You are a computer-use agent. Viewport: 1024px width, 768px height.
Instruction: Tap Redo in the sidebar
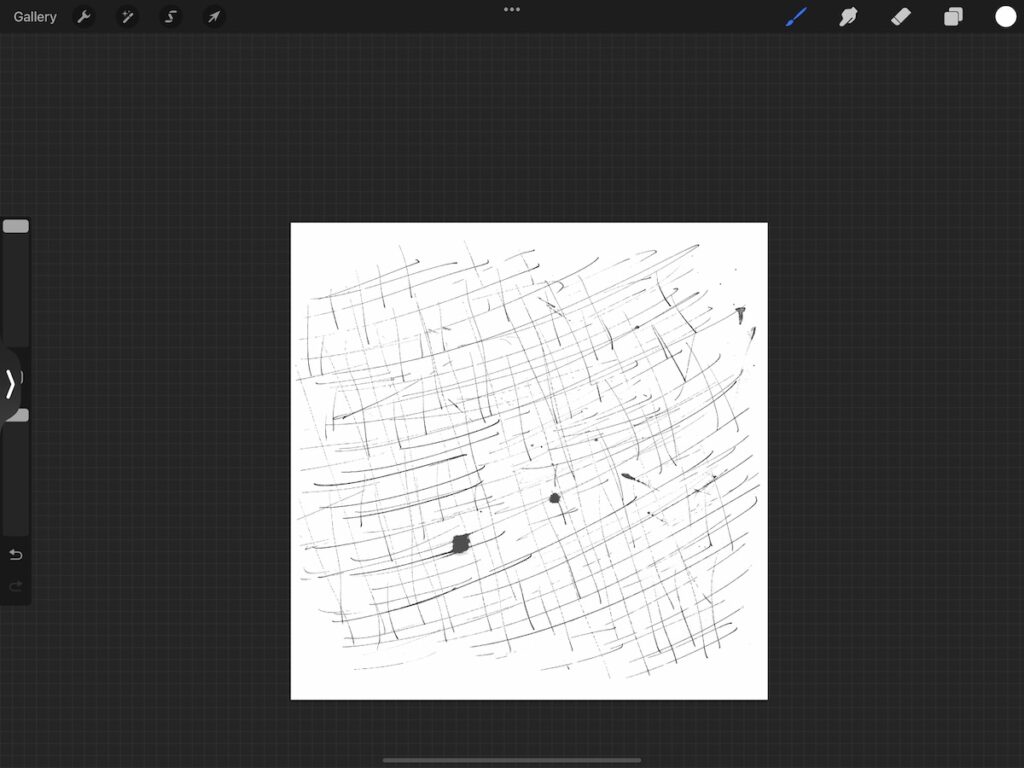(x=15, y=586)
